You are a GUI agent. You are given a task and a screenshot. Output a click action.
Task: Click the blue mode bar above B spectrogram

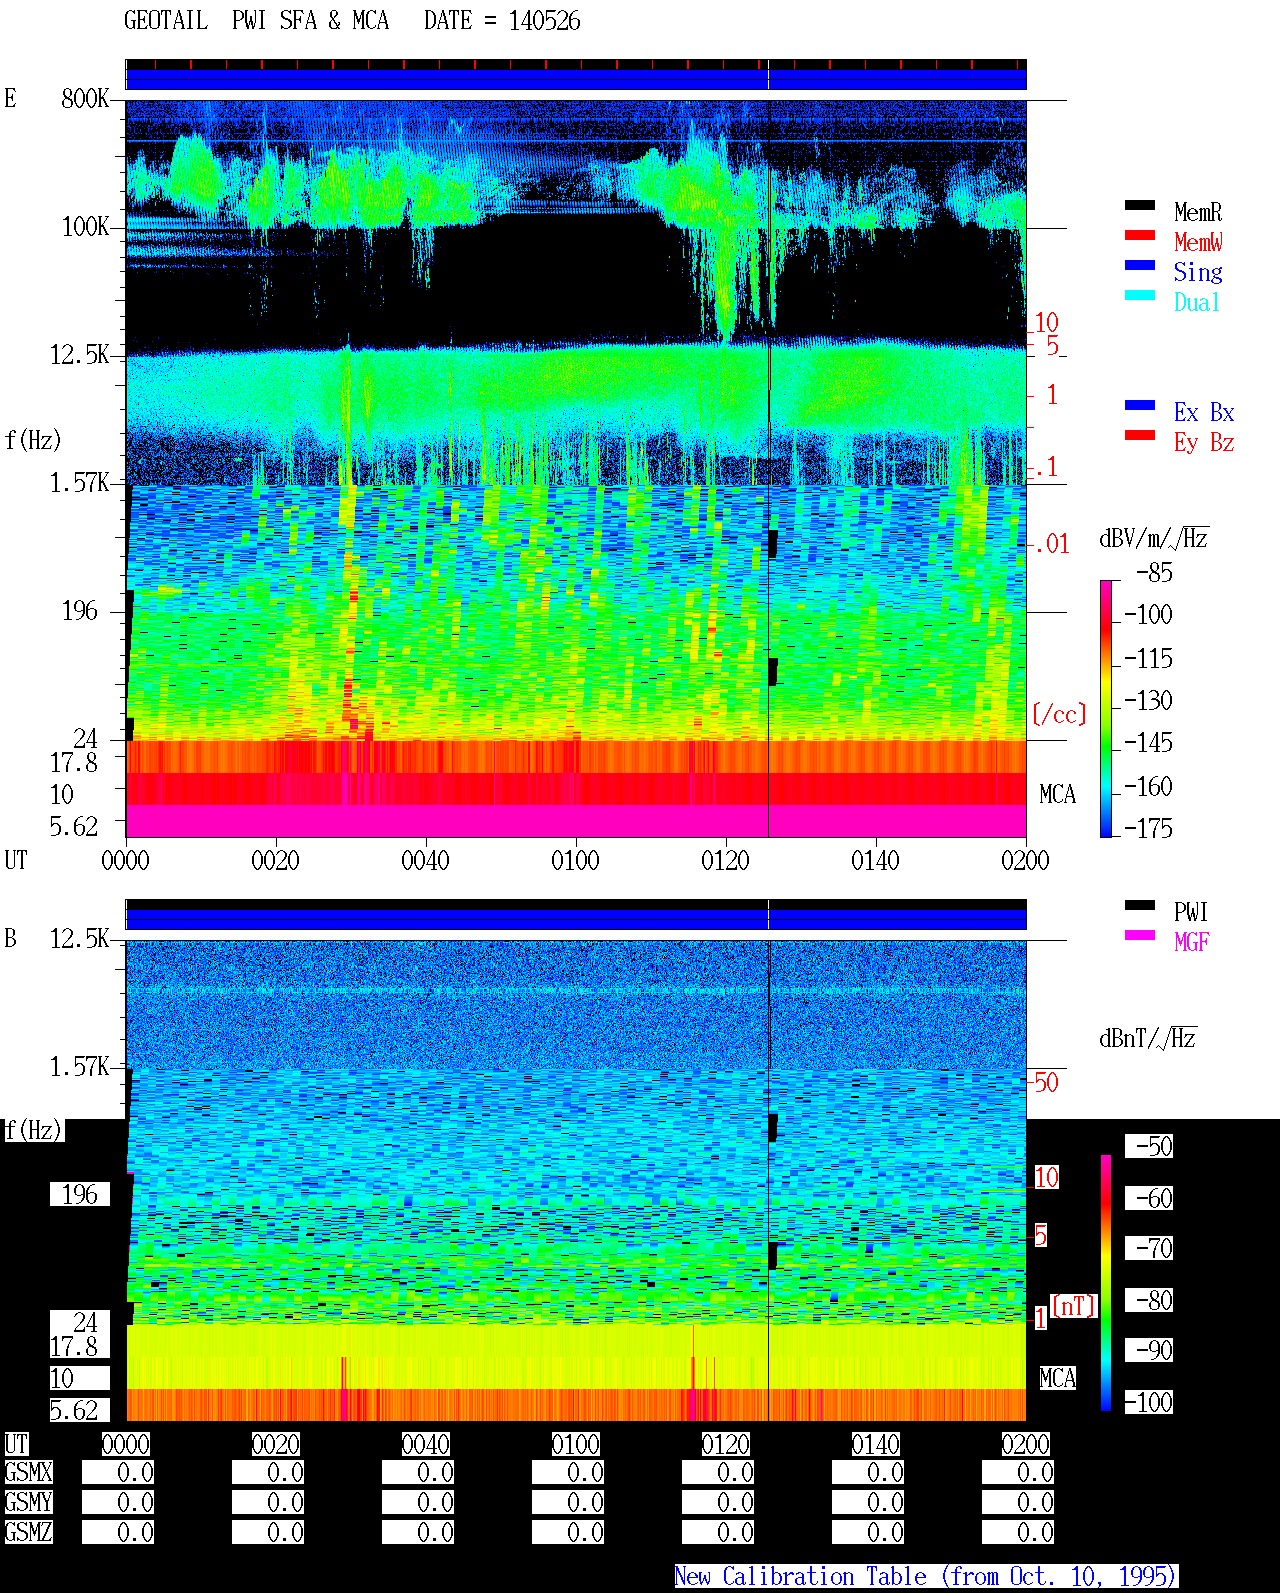576,919
